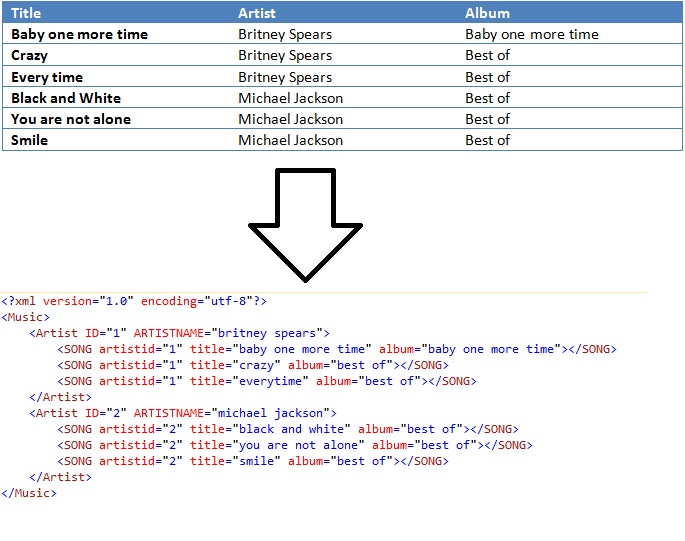685x541 pixels.
Task: Click the closing </Music> tag
Action: (x=29, y=493)
